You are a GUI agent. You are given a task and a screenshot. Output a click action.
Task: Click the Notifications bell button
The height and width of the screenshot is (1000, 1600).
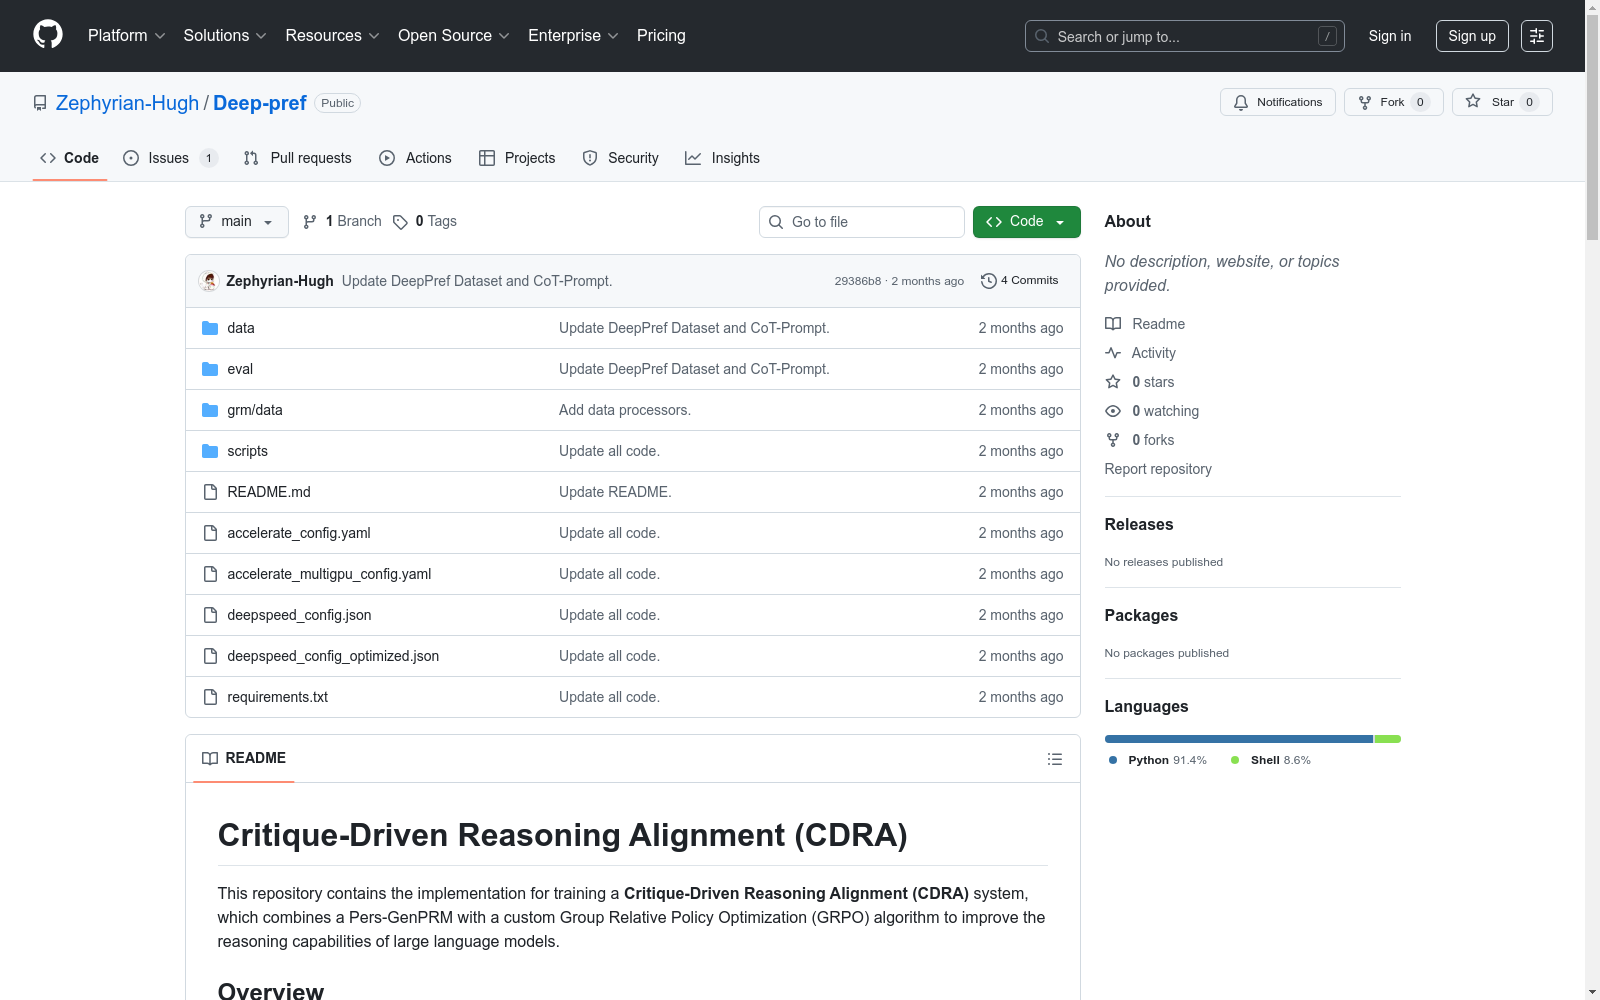(x=1277, y=102)
